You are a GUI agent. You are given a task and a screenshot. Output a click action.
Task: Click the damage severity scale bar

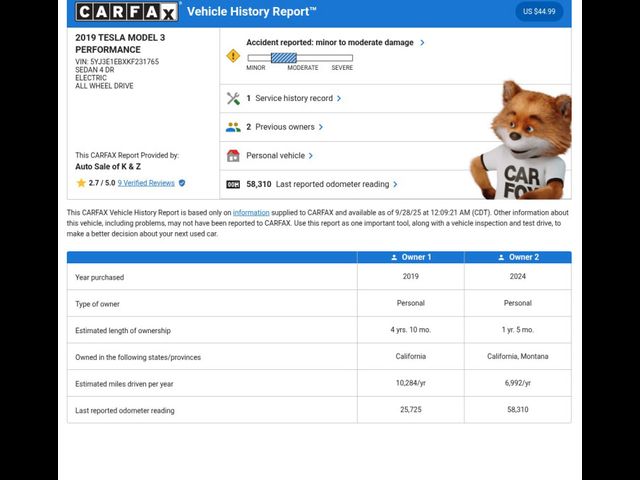(300, 58)
